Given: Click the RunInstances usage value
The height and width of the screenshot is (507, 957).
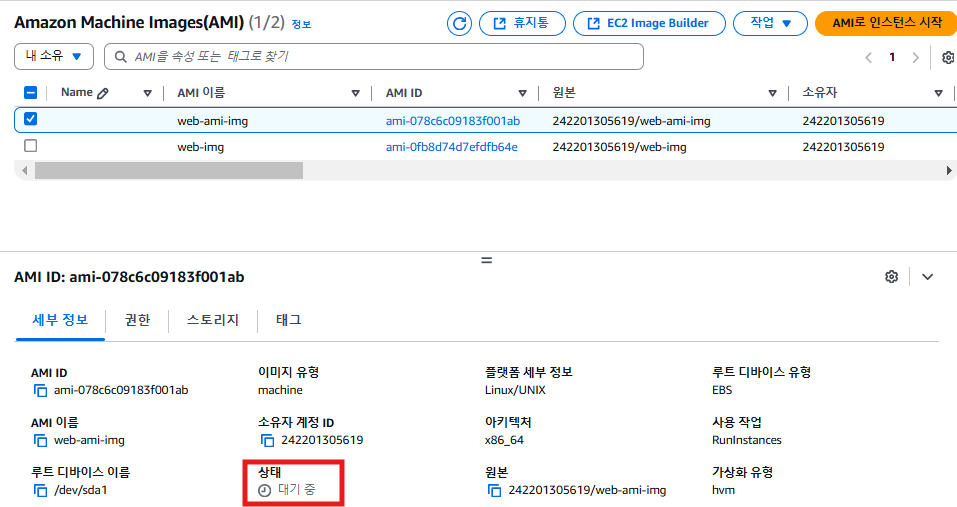Looking at the screenshot, I should pyautogui.click(x=746, y=440).
